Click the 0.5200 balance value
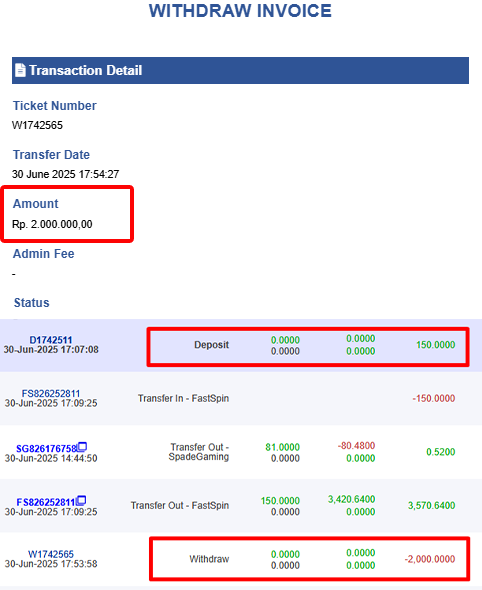 click(x=441, y=452)
